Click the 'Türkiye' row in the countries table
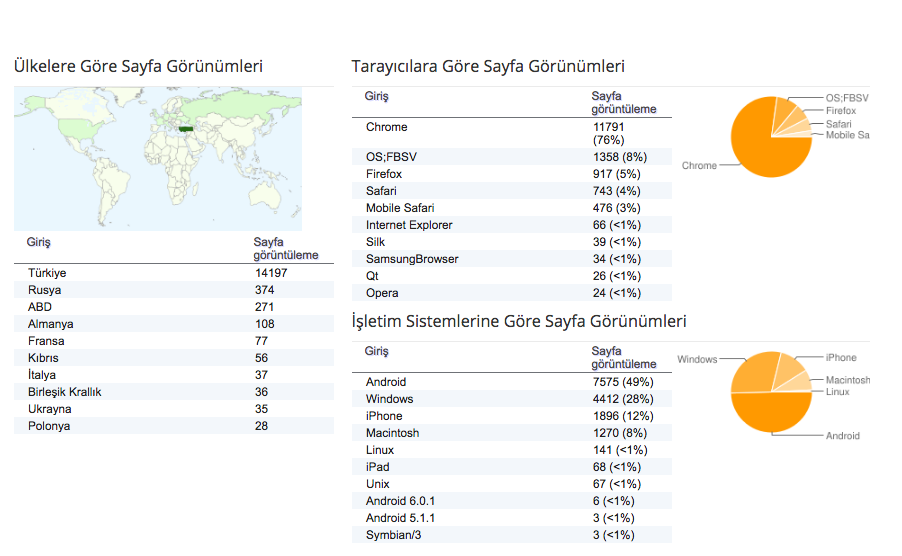The image size is (902, 556). pyautogui.click(x=174, y=273)
